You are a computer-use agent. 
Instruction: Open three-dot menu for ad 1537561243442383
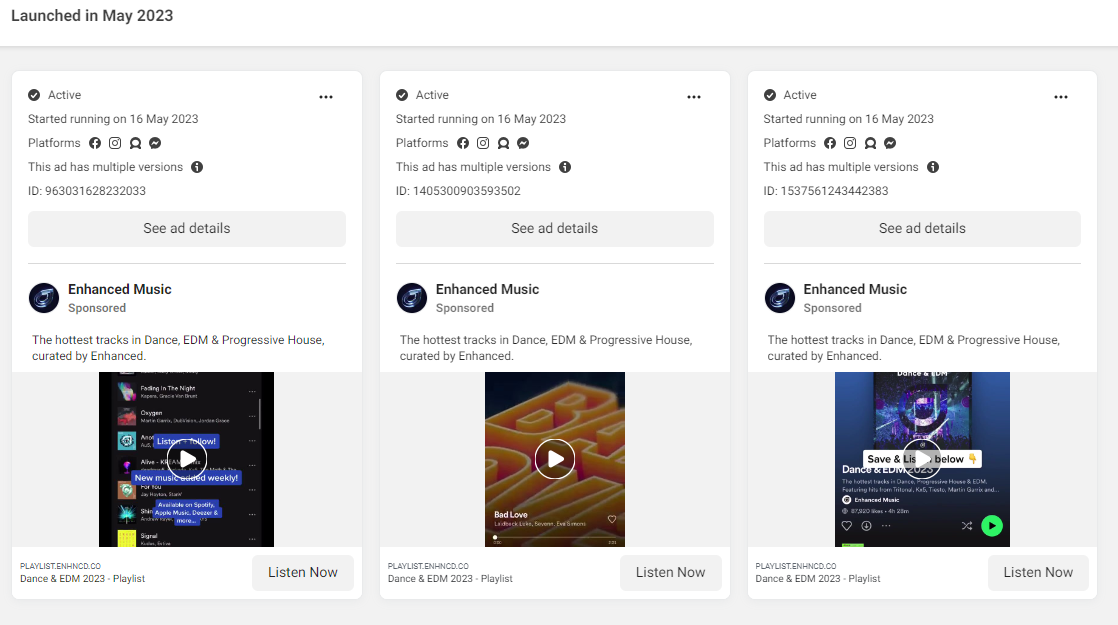click(1061, 97)
